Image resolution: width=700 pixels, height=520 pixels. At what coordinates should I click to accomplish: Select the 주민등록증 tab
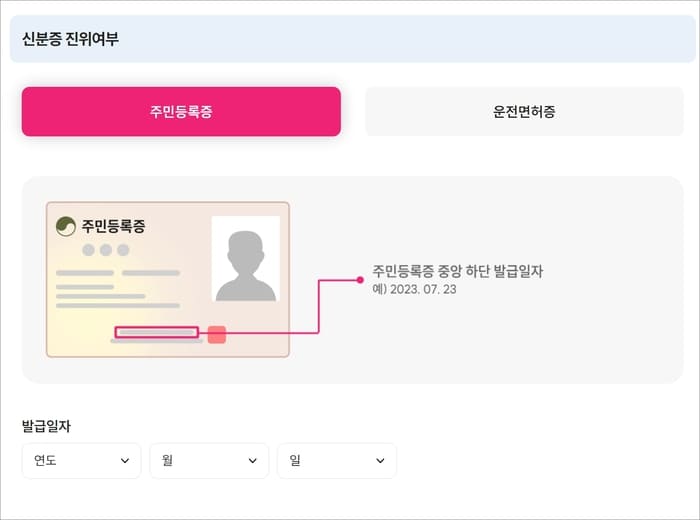181,112
